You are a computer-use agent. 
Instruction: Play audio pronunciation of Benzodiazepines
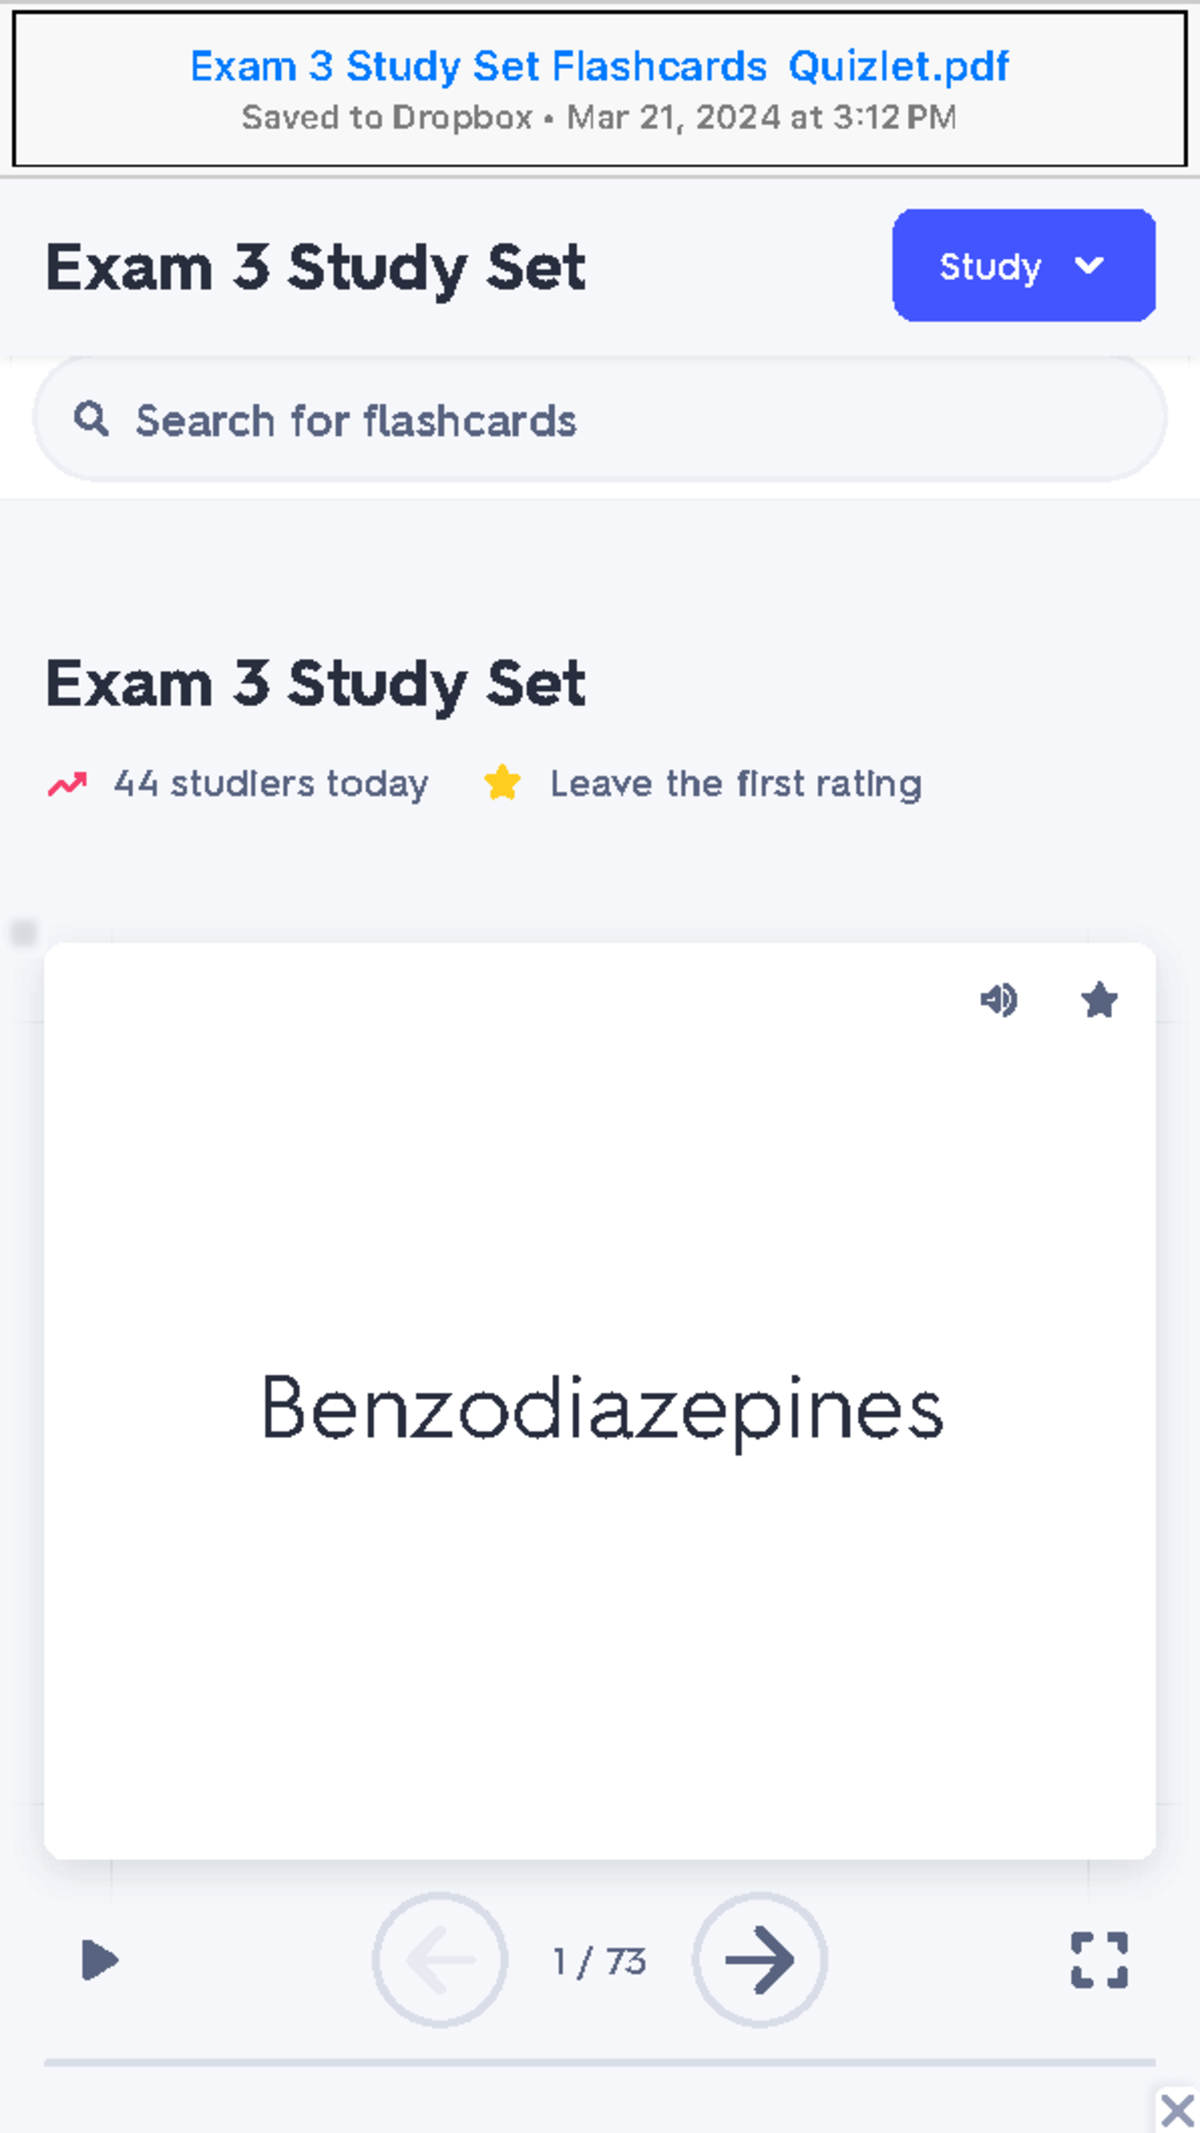(x=1000, y=1000)
